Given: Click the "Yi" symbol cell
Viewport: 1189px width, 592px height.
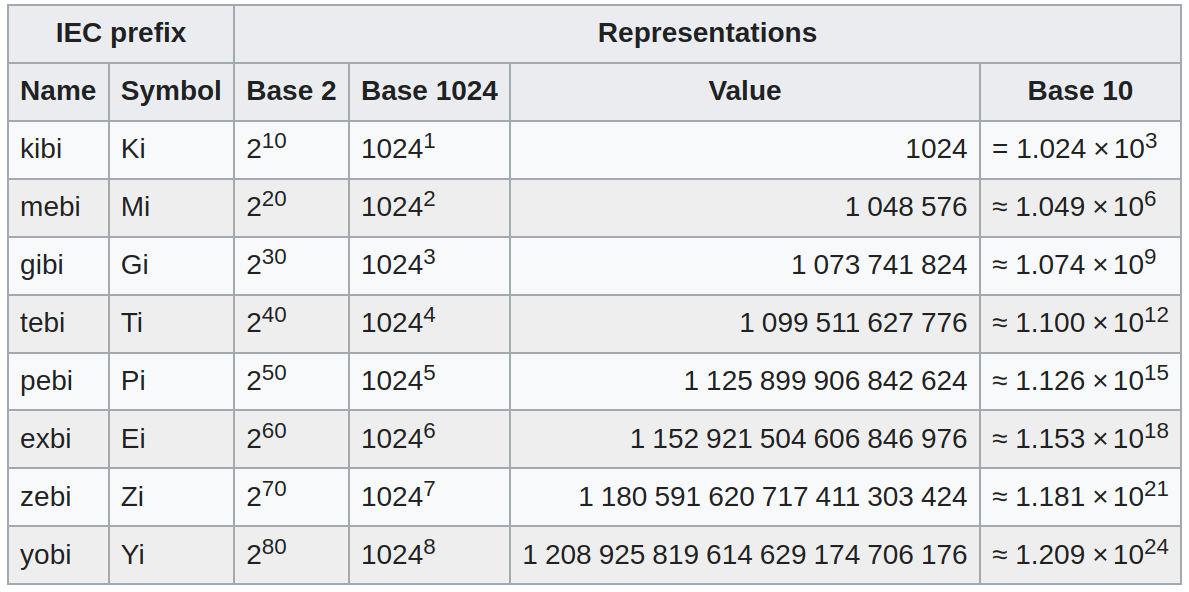Looking at the screenshot, I should tap(133, 555).
